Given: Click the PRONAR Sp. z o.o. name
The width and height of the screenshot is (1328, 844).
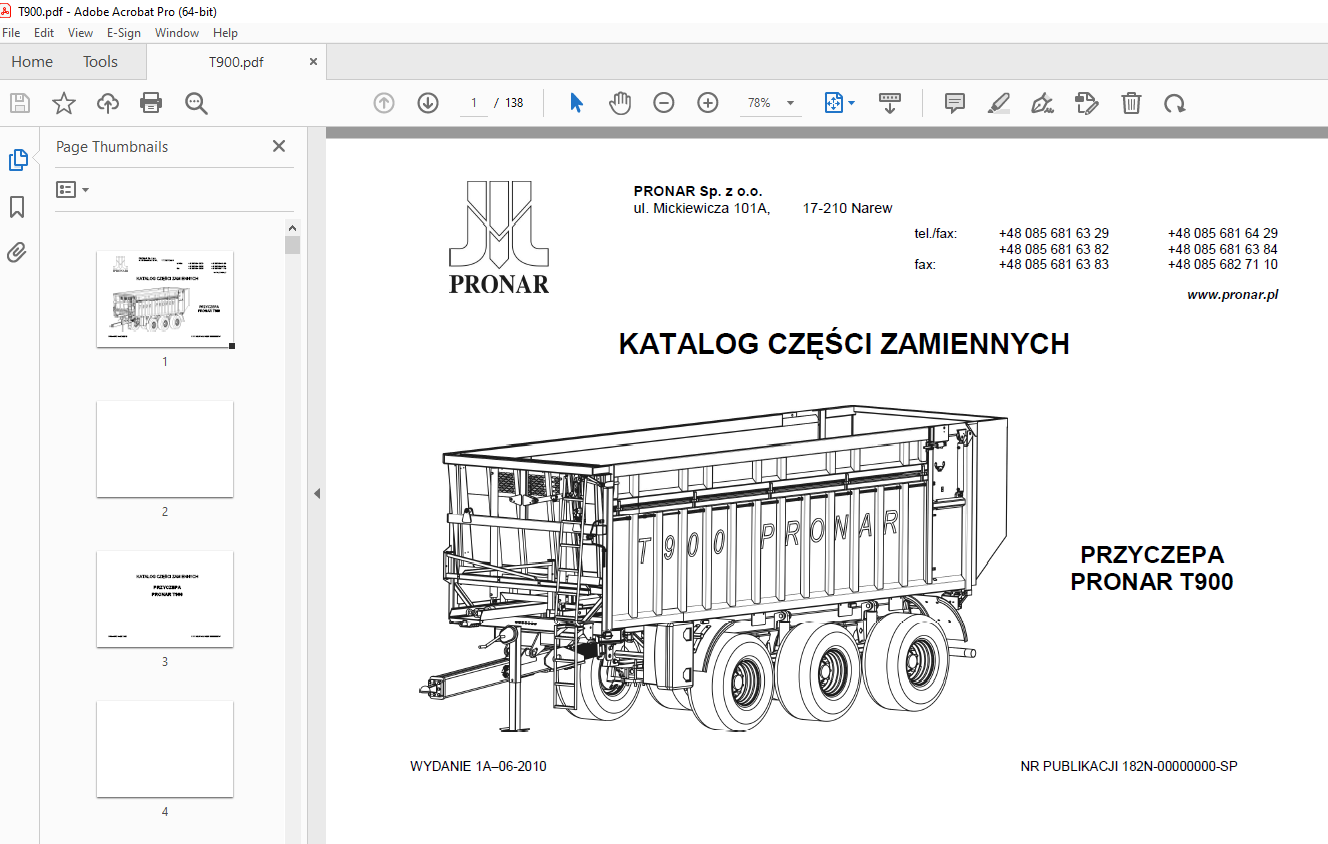Looking at the screenshot, I should point(698,191).
